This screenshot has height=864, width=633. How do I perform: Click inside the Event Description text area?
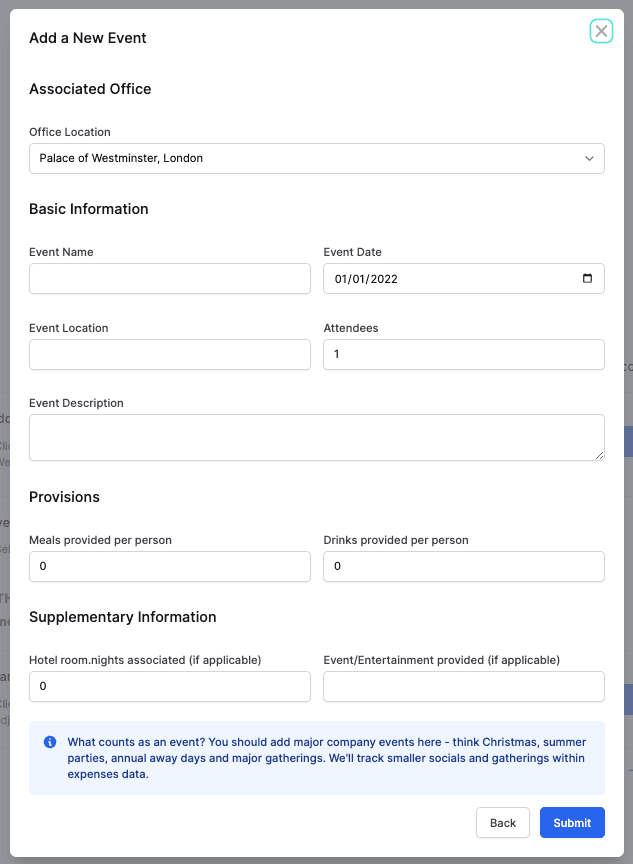point(316,437)
